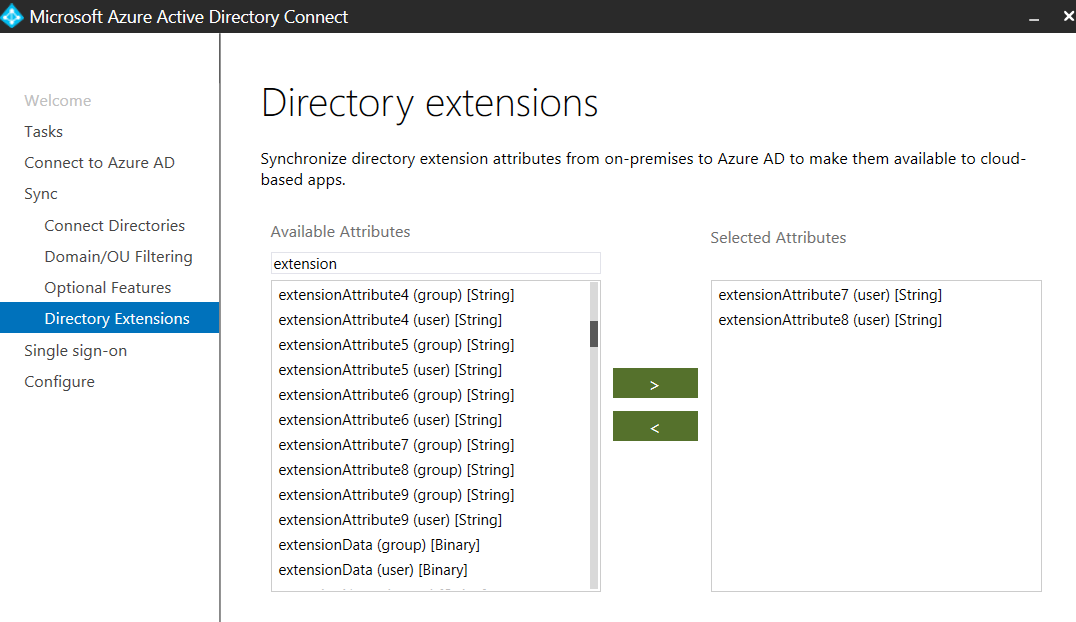Click the Azure AD Connect logo icon
Image resolution: width=1076 pixels, height=622 pixels.
click(13, 16)
